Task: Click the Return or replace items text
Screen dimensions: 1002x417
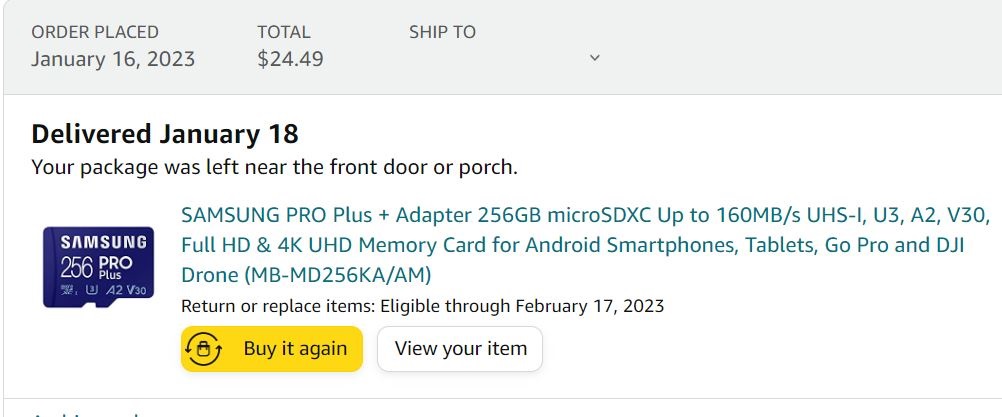Action: click(278, 306)
